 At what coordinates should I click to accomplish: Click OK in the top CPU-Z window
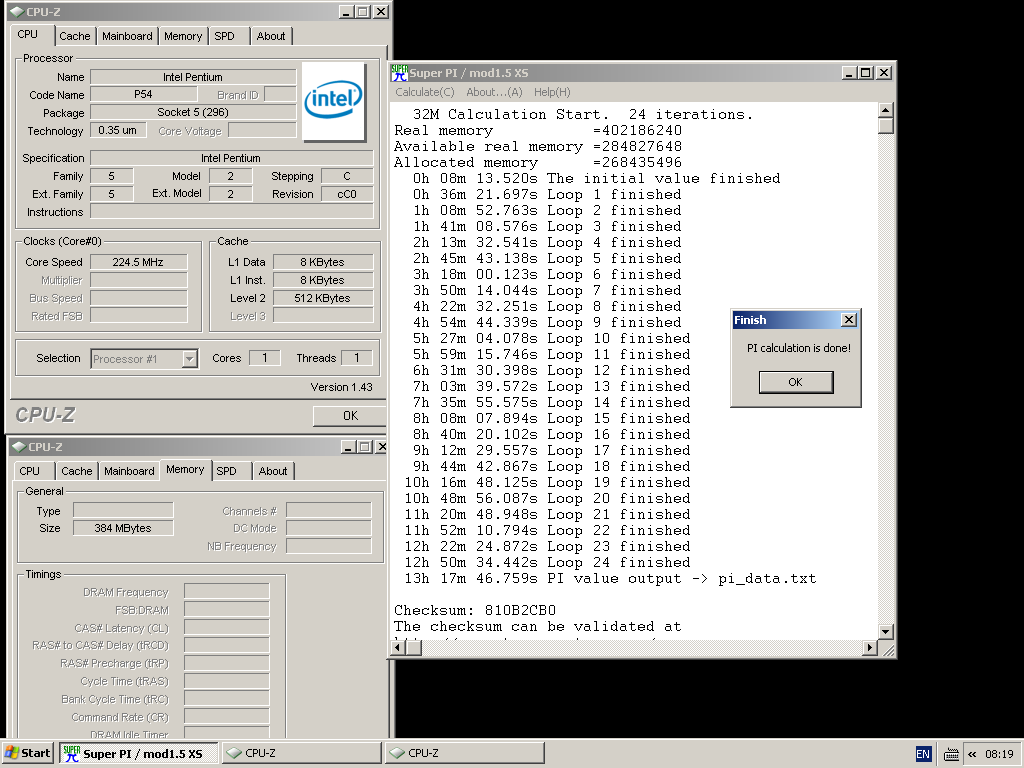pyautogui.click(x=350, y=416)
